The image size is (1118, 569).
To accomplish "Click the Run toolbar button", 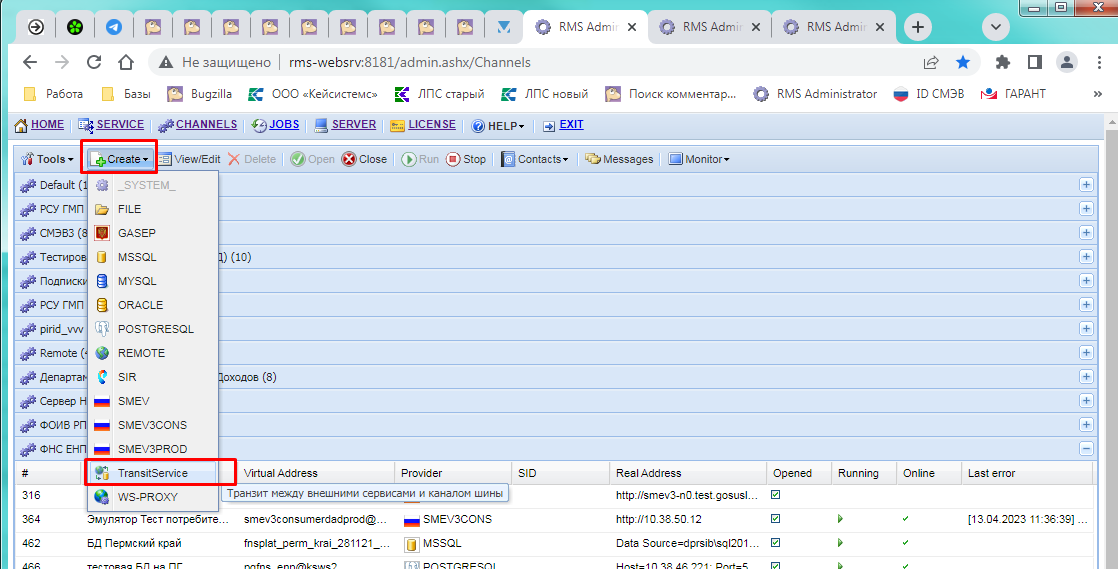I will 420,159.
